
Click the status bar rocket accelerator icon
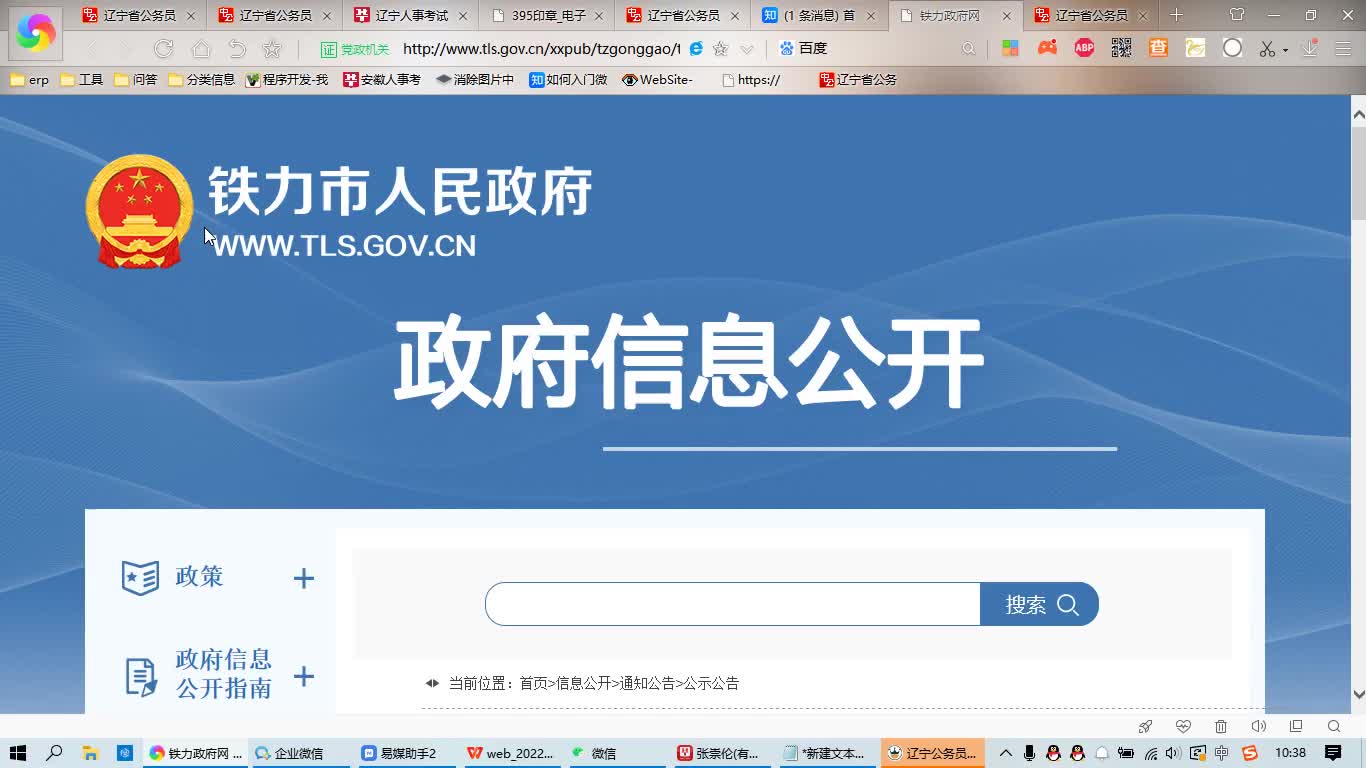(1146, 726)
